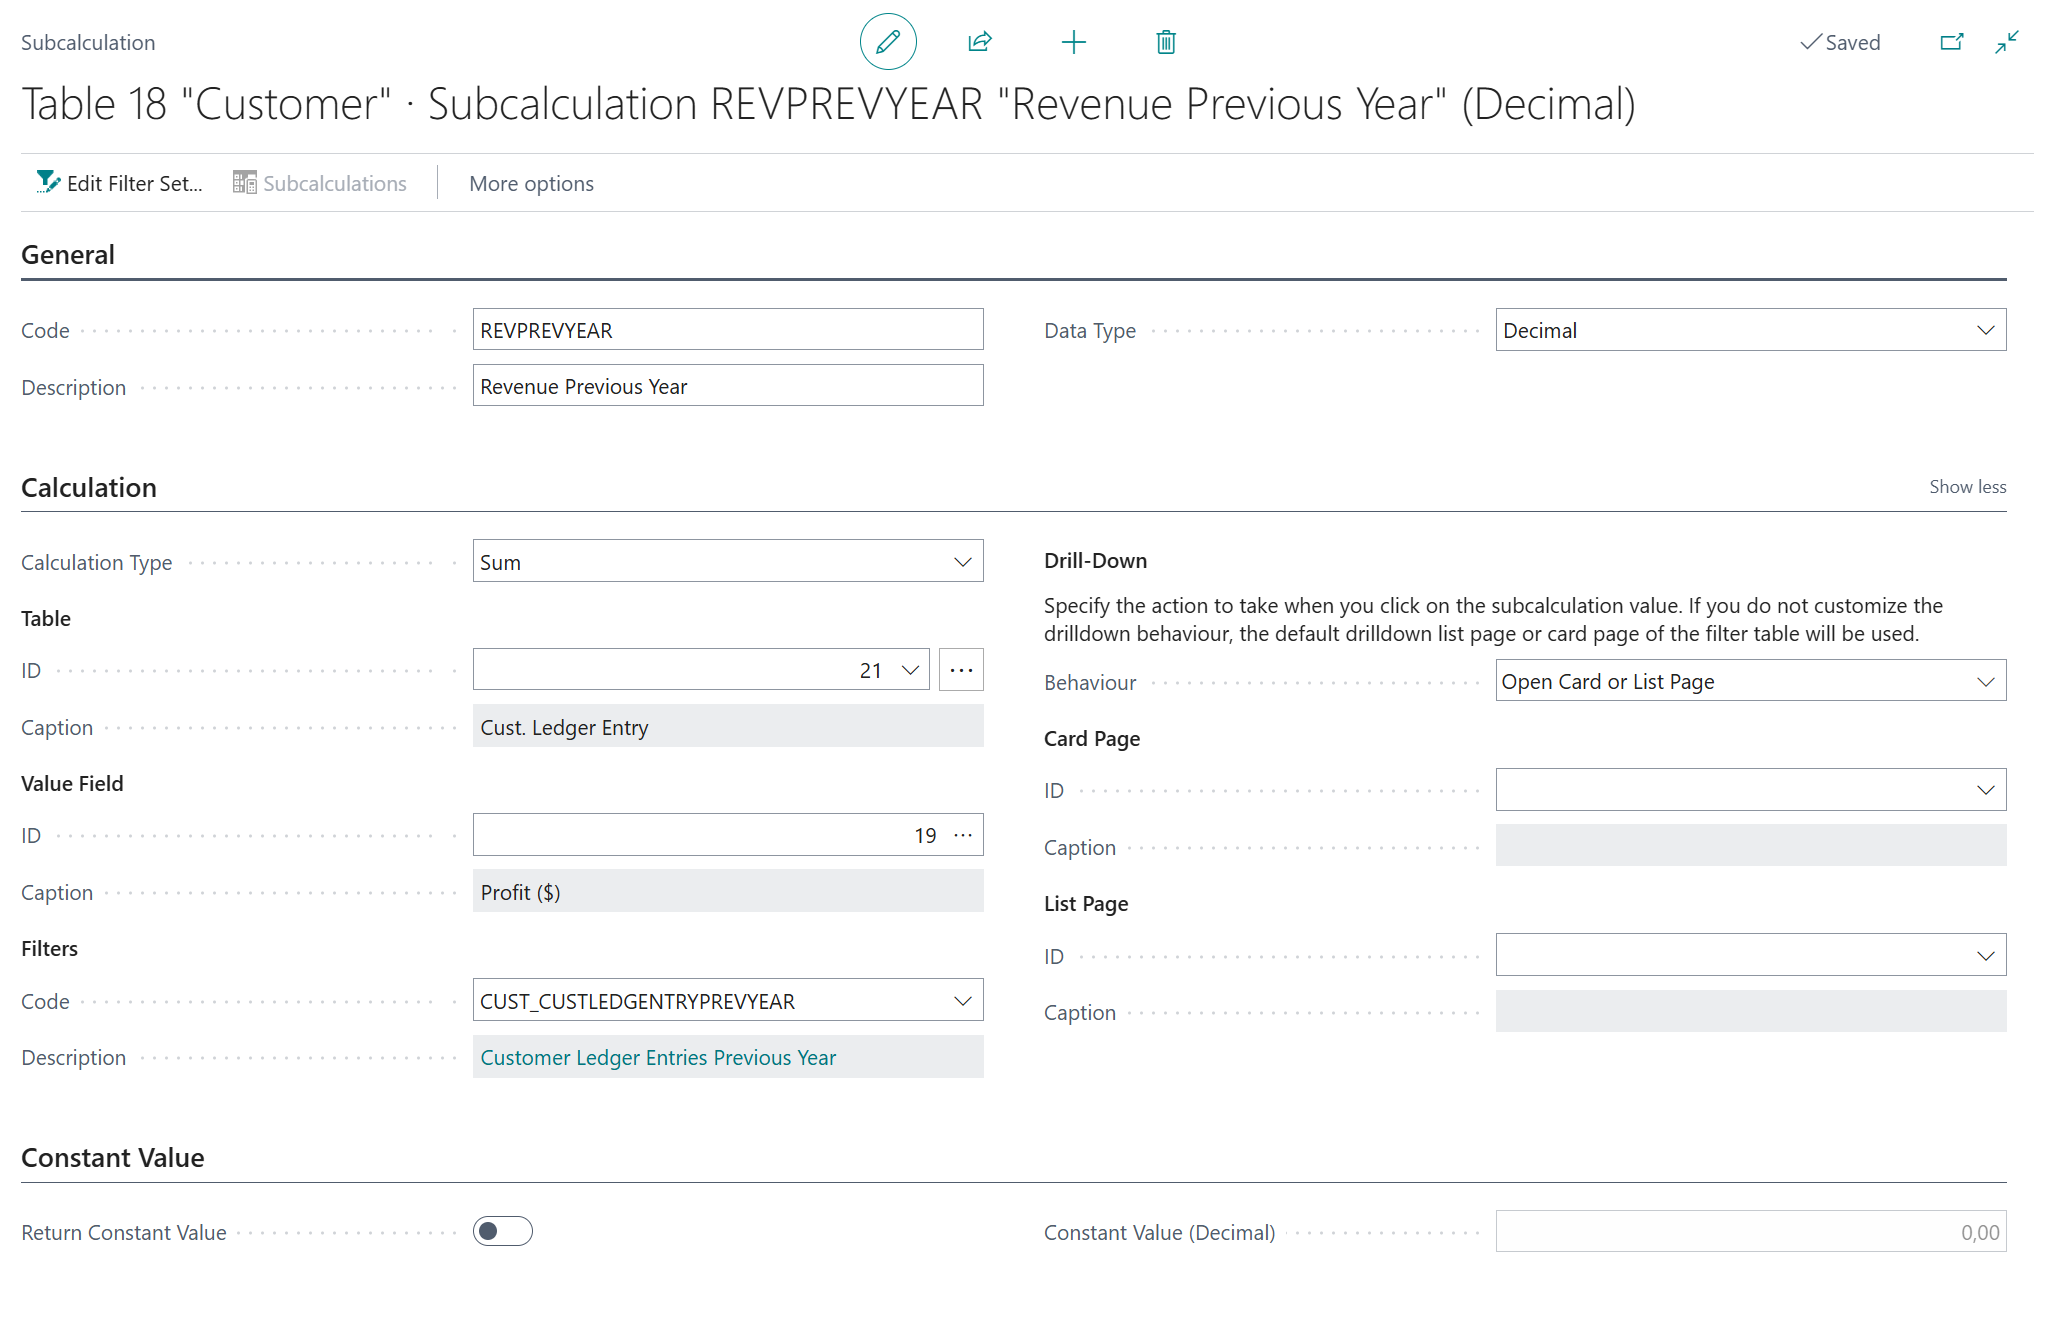Viewport: 2052px width, 1343px height.
Task: Click the trash can delete icon
Action: pos(1165,42)
